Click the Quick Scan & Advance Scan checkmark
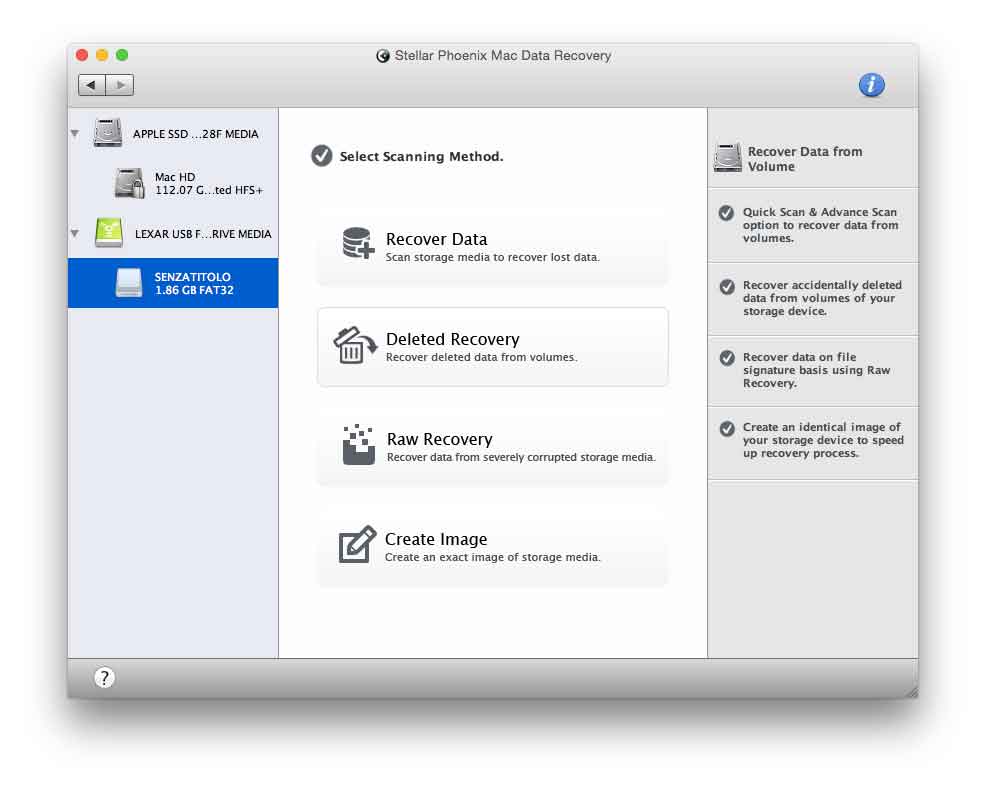 pos(727,213)
